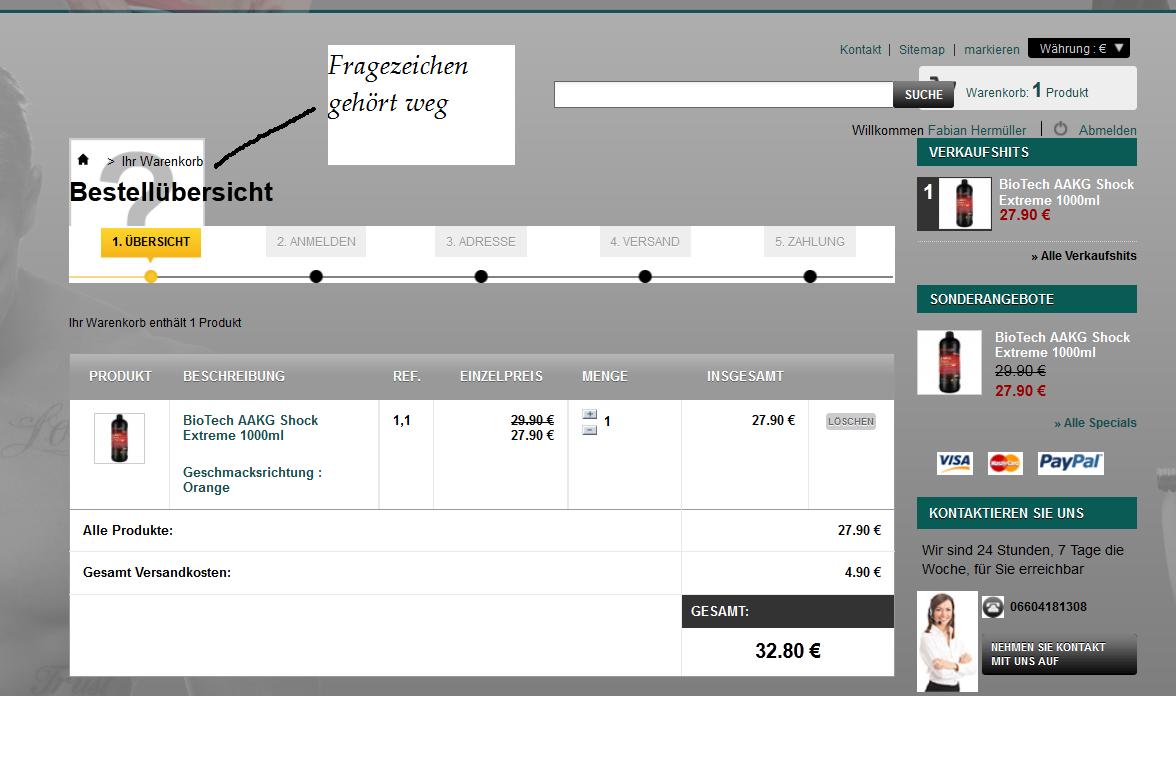Select the 3. ADRESSE step tab
Screen dimensions: 1176x765
pos(481,242)
